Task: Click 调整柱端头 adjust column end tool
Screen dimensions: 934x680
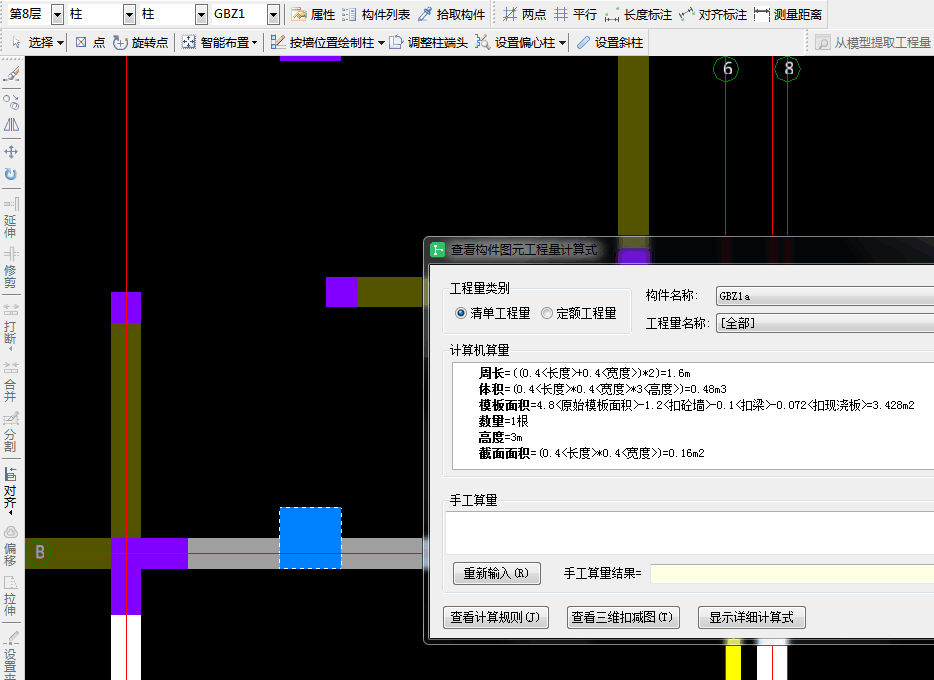Action: pos(428,42)
